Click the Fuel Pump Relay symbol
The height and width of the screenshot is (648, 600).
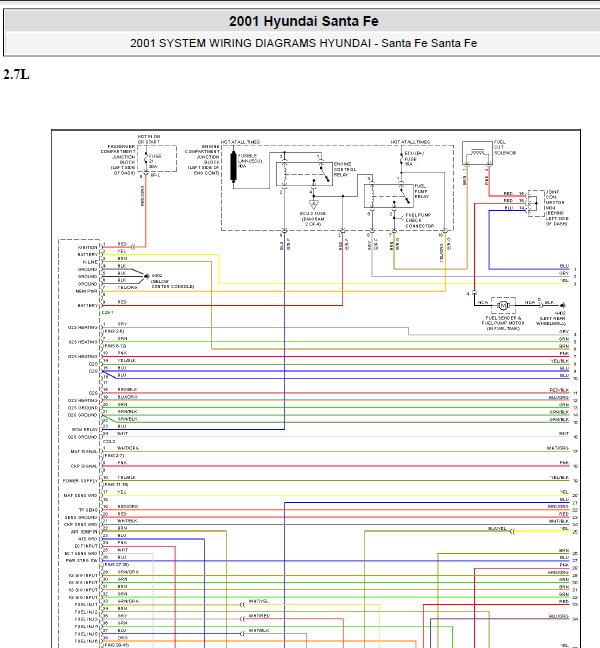pyautogui.click(x=388, y=196)
